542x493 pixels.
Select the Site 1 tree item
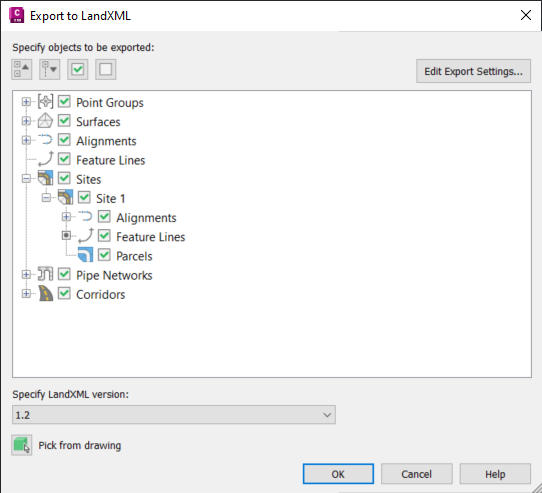(111, 198)
